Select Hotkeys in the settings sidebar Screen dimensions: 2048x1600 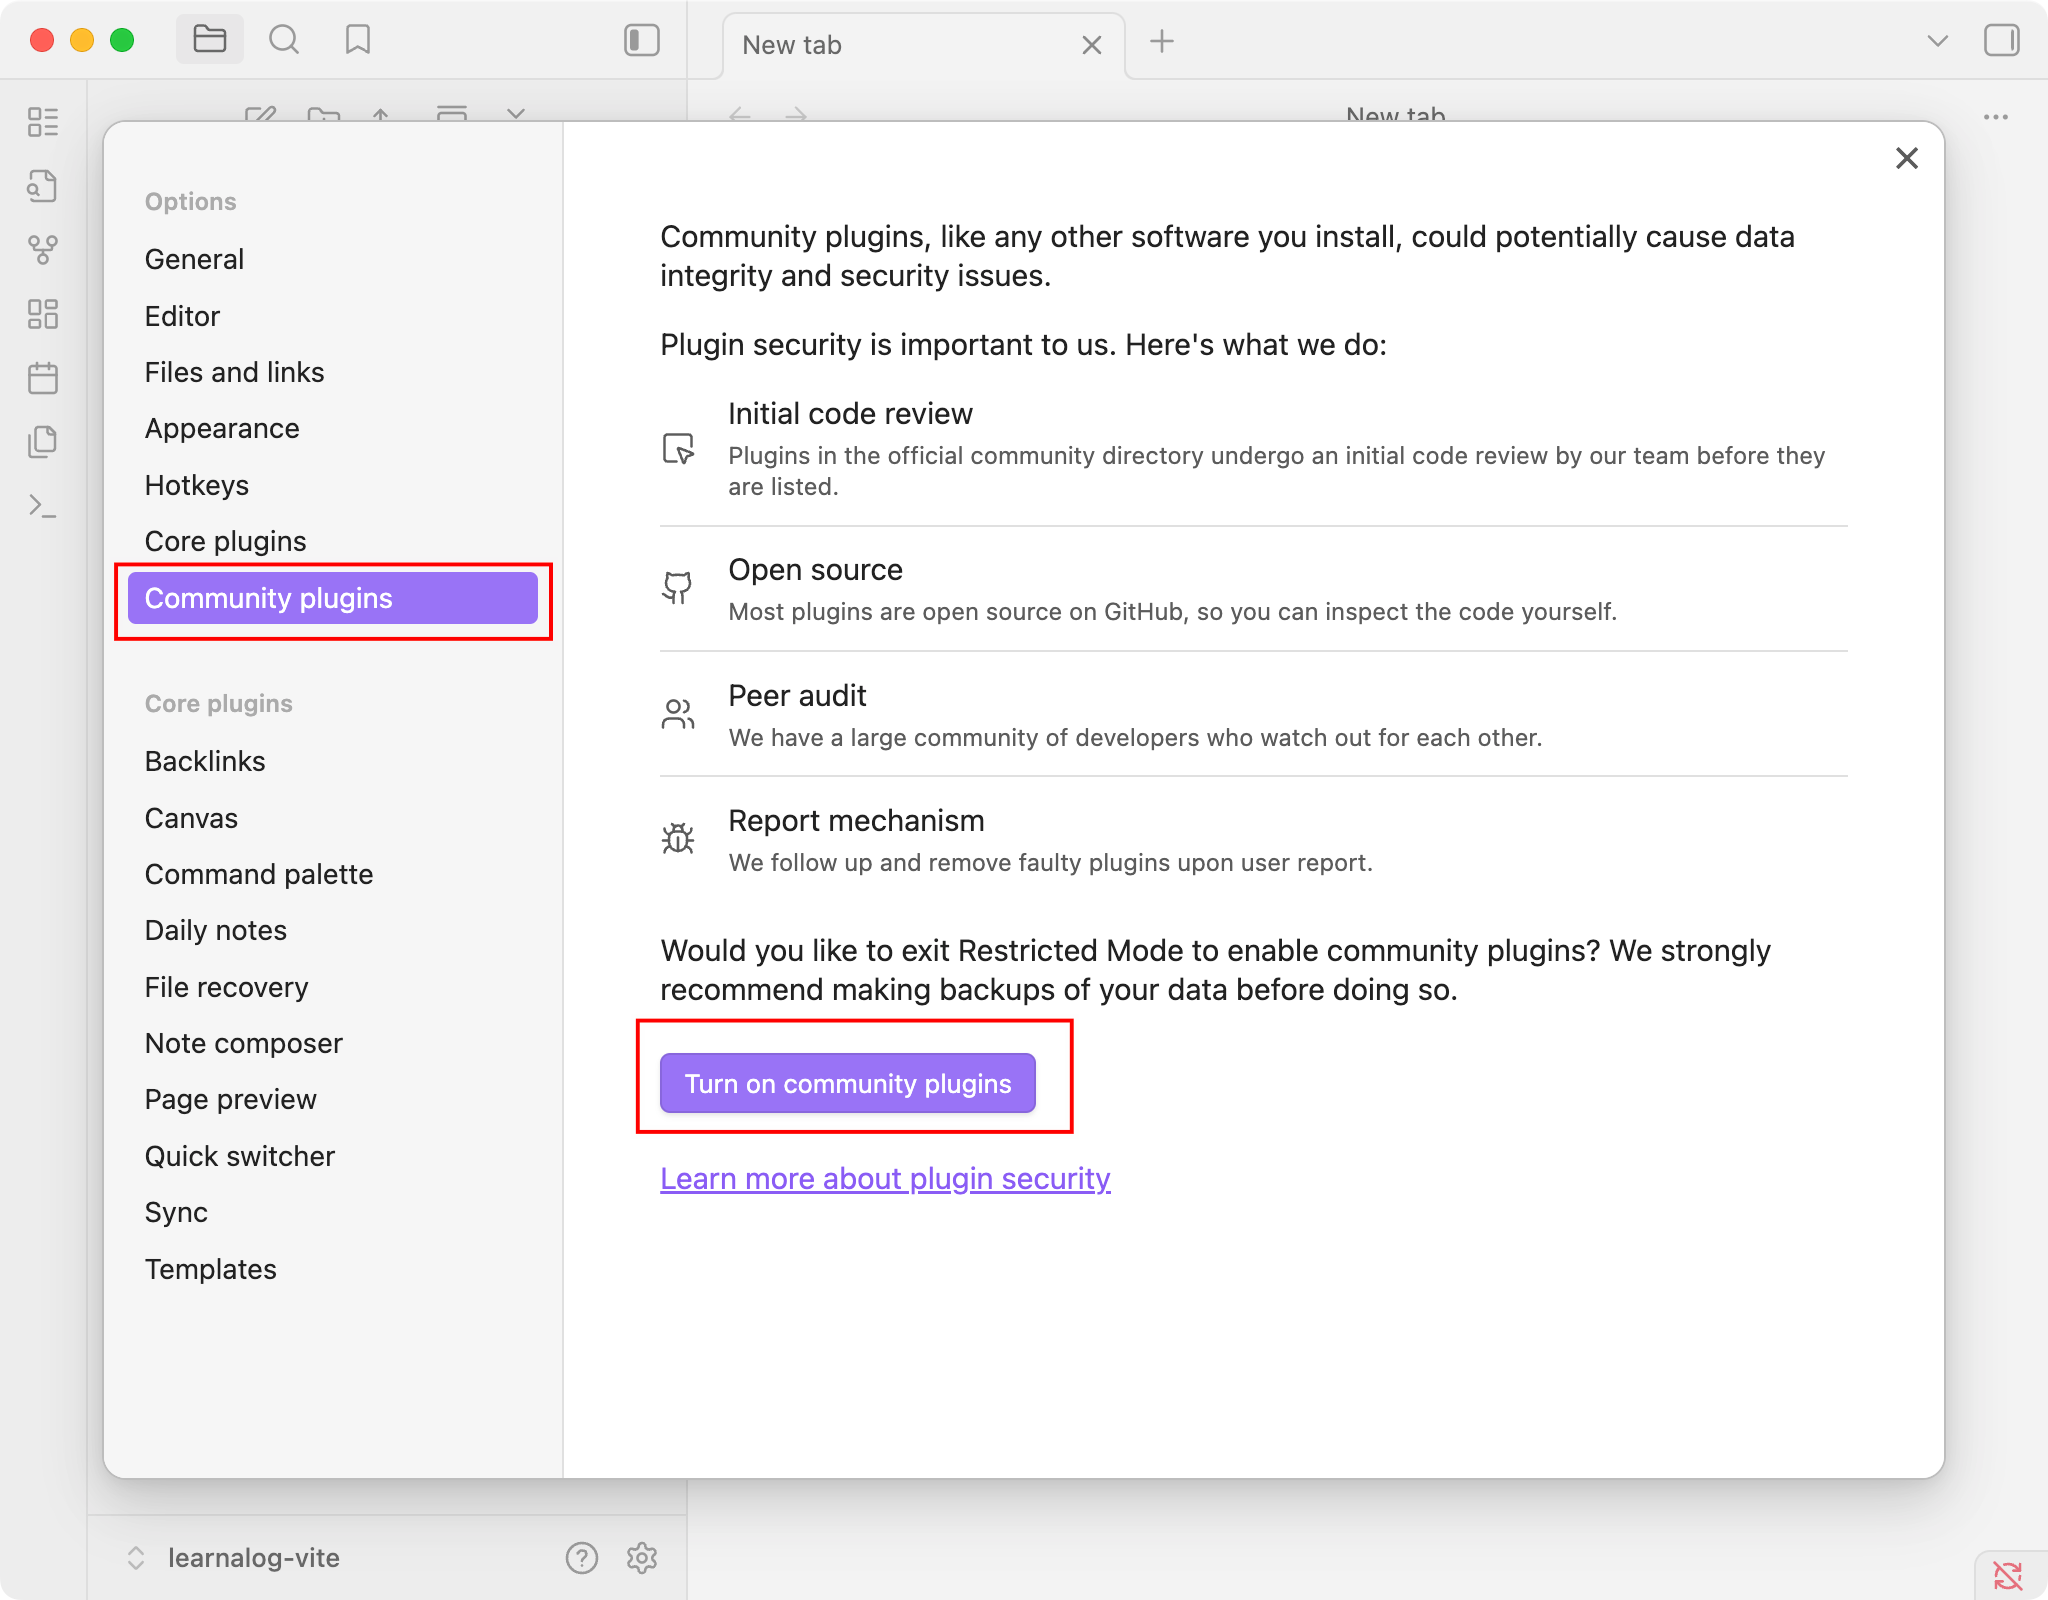pos(197,485)
